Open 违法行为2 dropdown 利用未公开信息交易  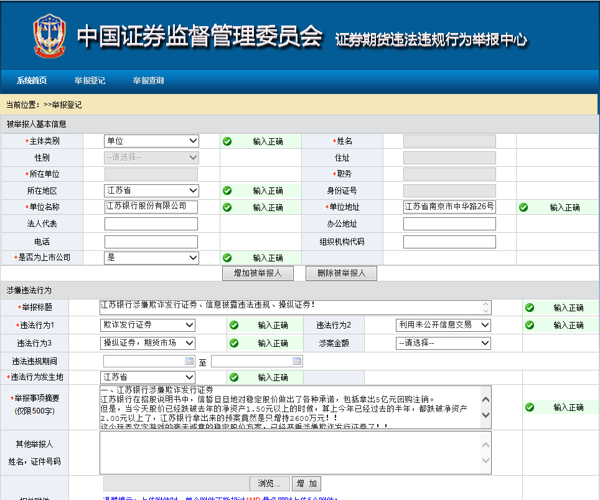(443, 325)
